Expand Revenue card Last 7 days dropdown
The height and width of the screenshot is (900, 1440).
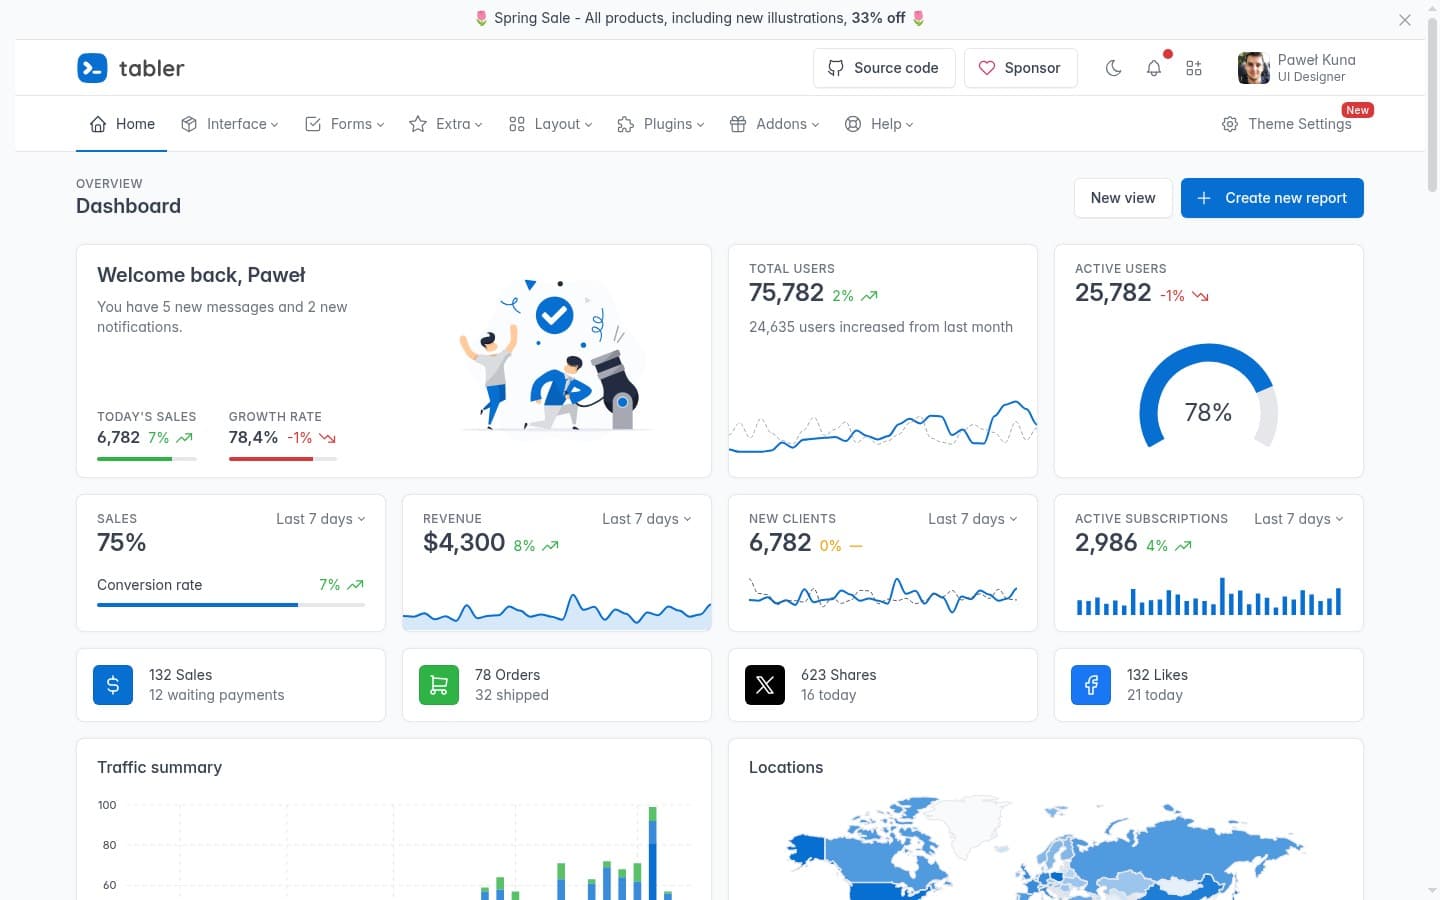tap(646, 519)
